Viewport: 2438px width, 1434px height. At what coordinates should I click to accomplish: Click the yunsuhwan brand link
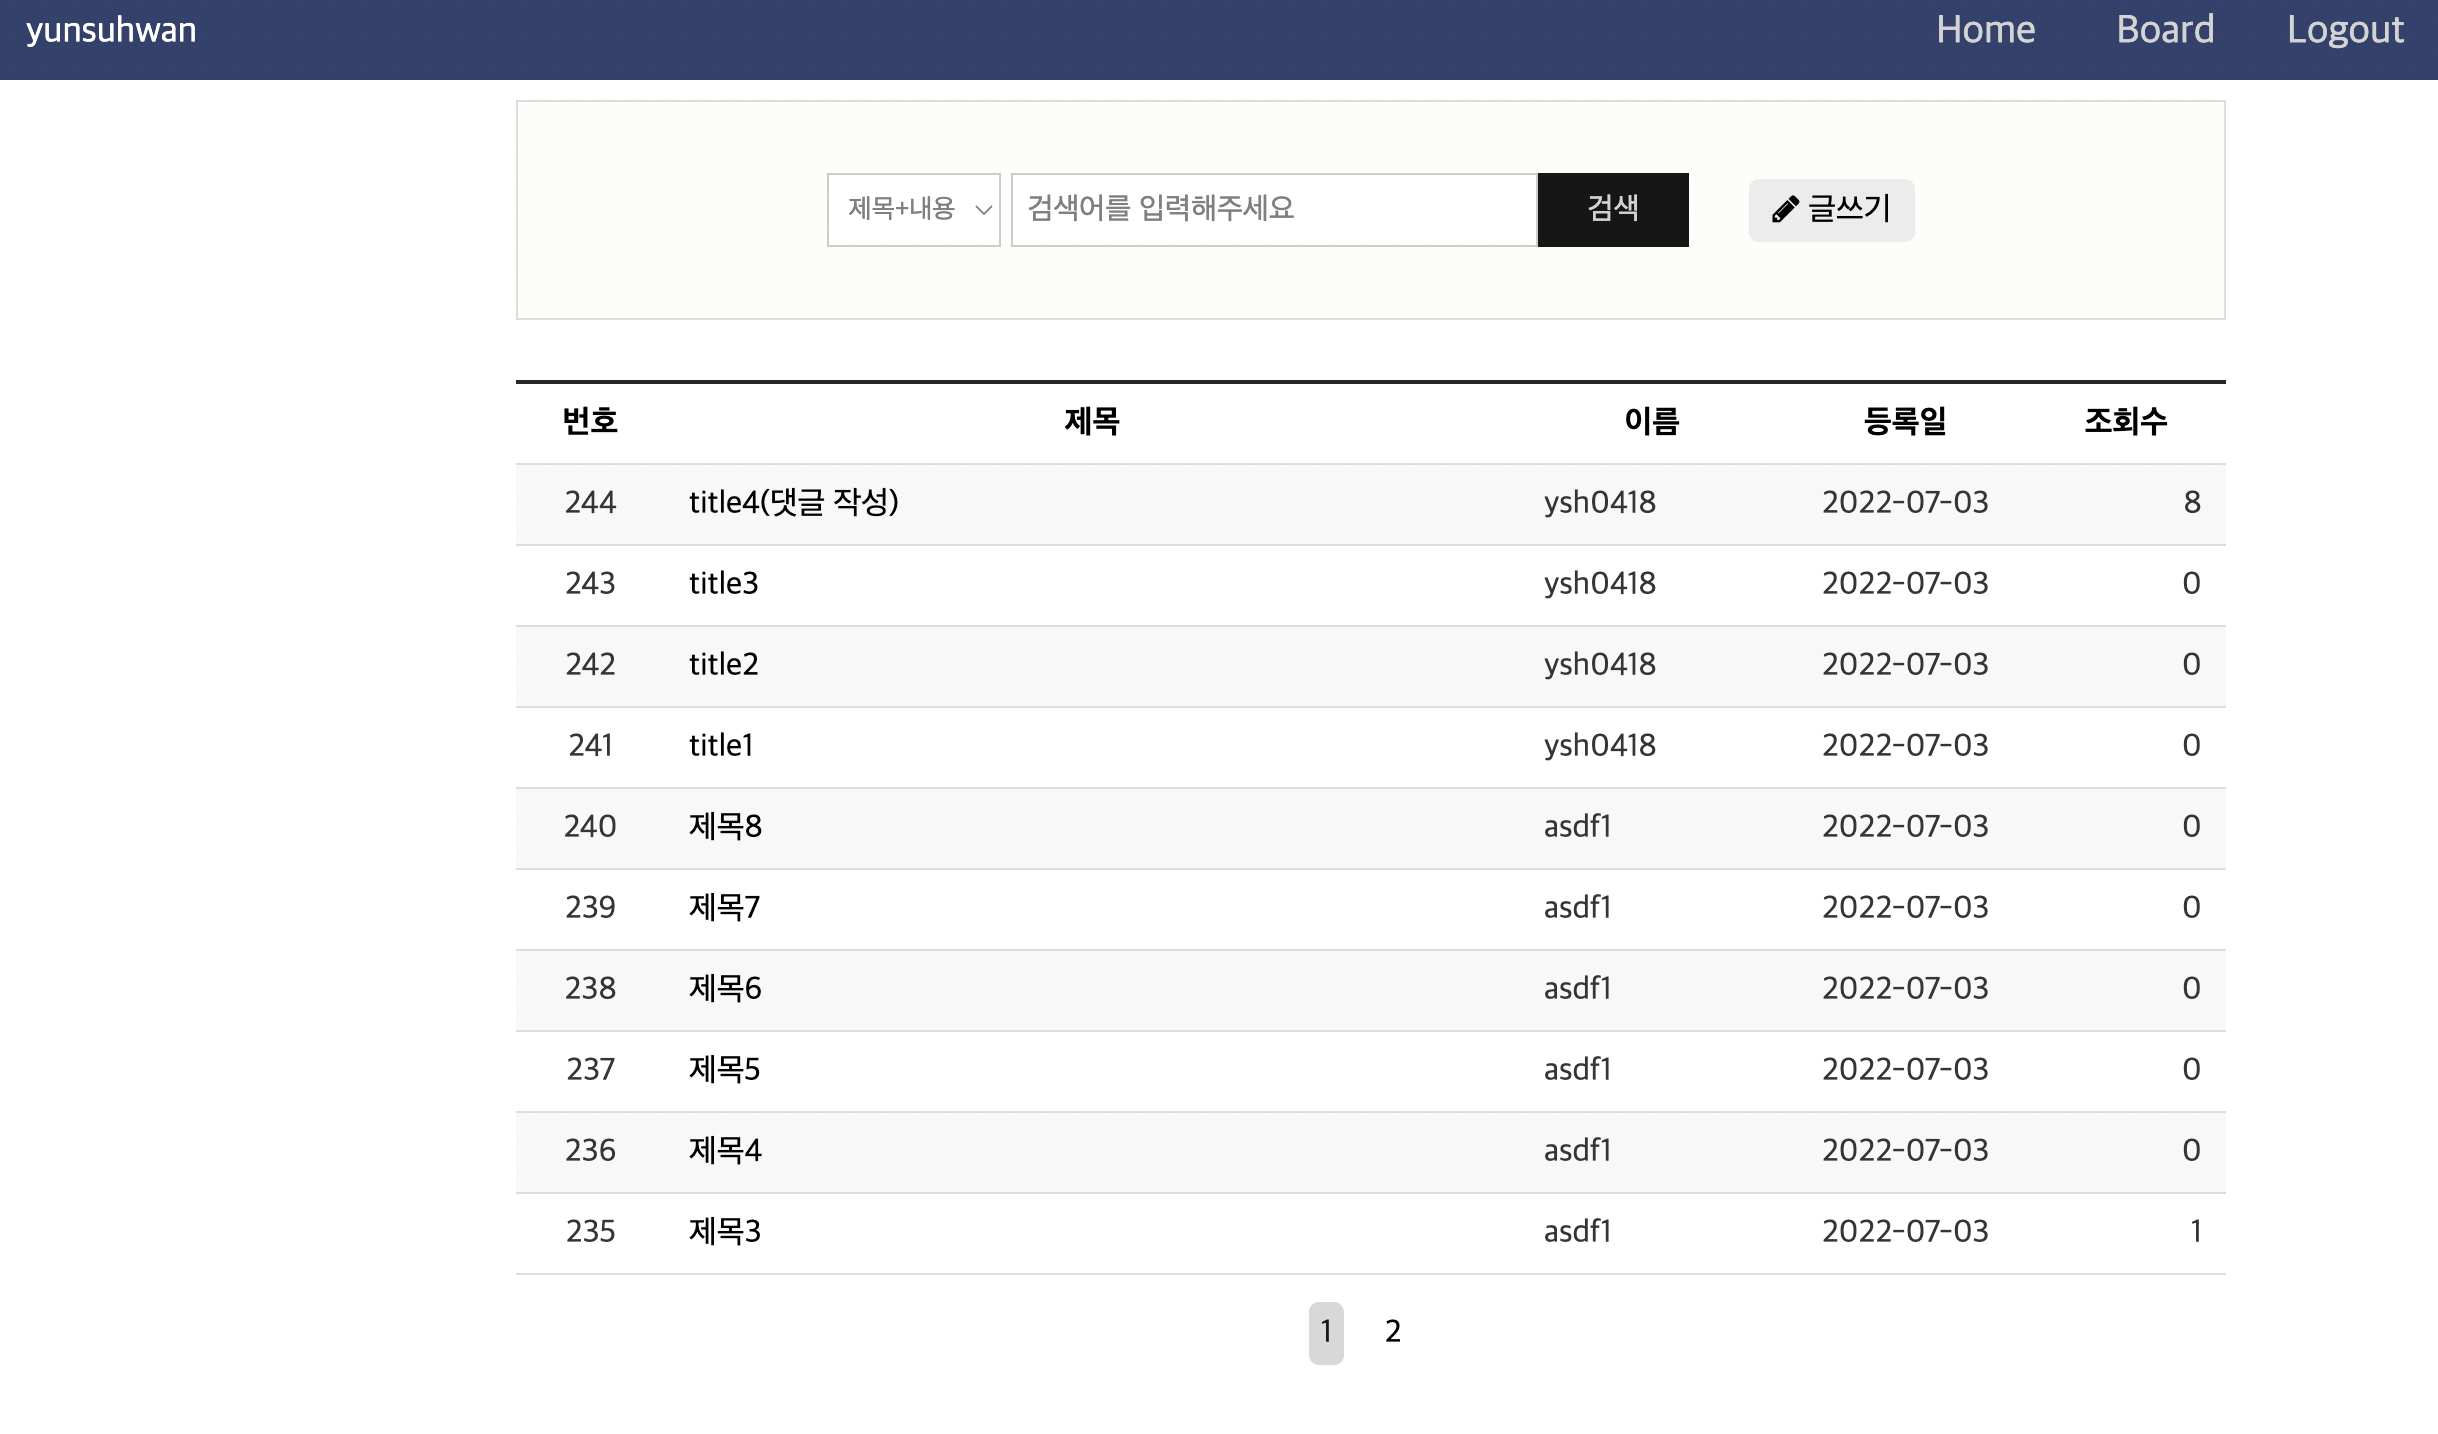tap(110, 29)
